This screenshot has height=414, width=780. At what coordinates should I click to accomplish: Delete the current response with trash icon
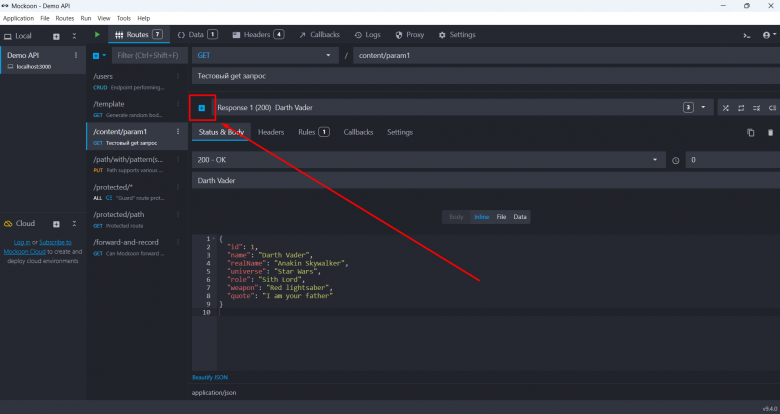click(x=770, y=132)
